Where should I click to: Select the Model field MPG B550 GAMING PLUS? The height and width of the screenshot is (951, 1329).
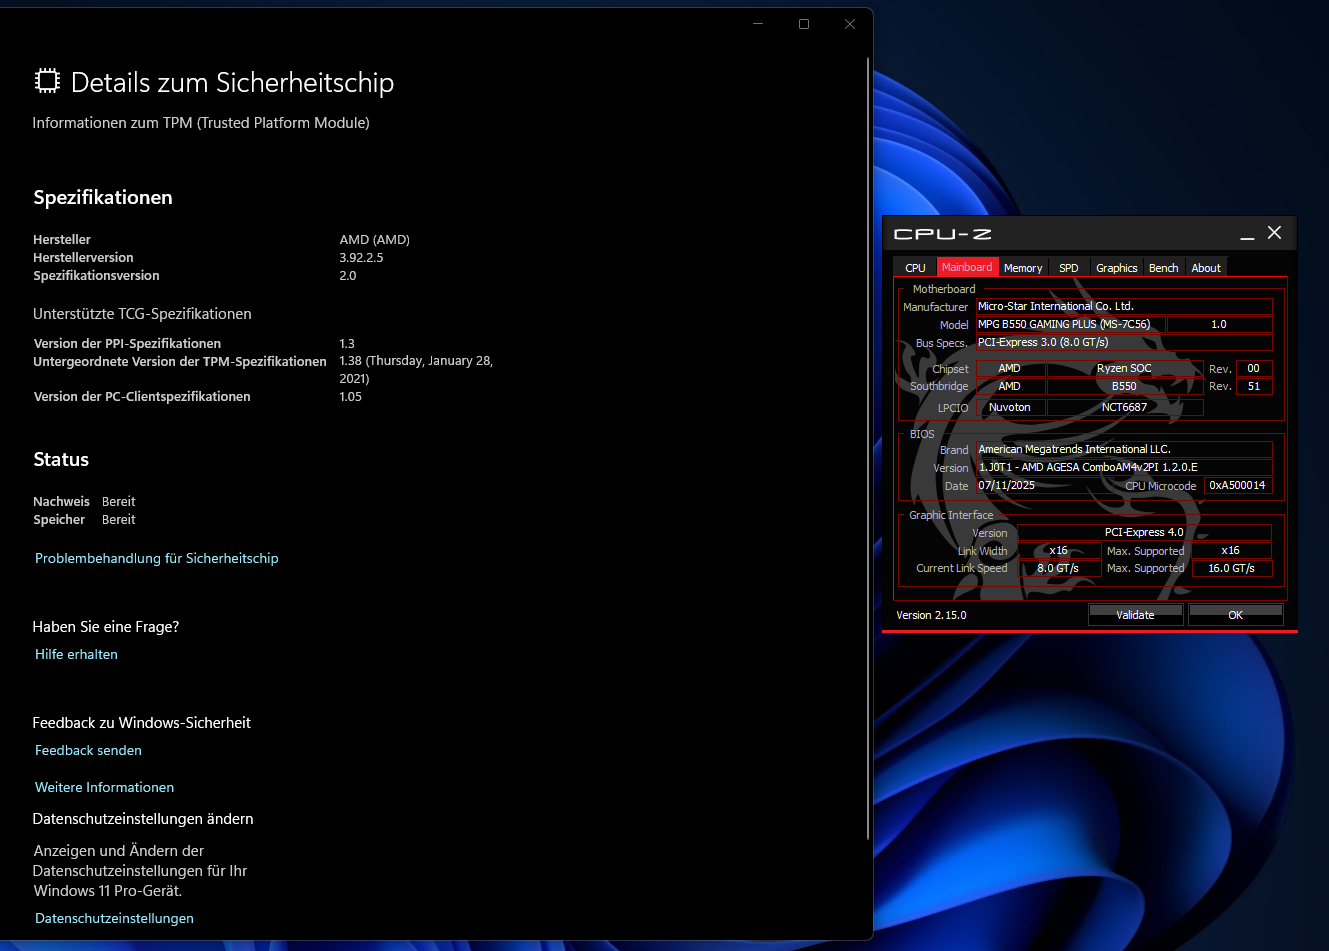(x=1070, y=324)
